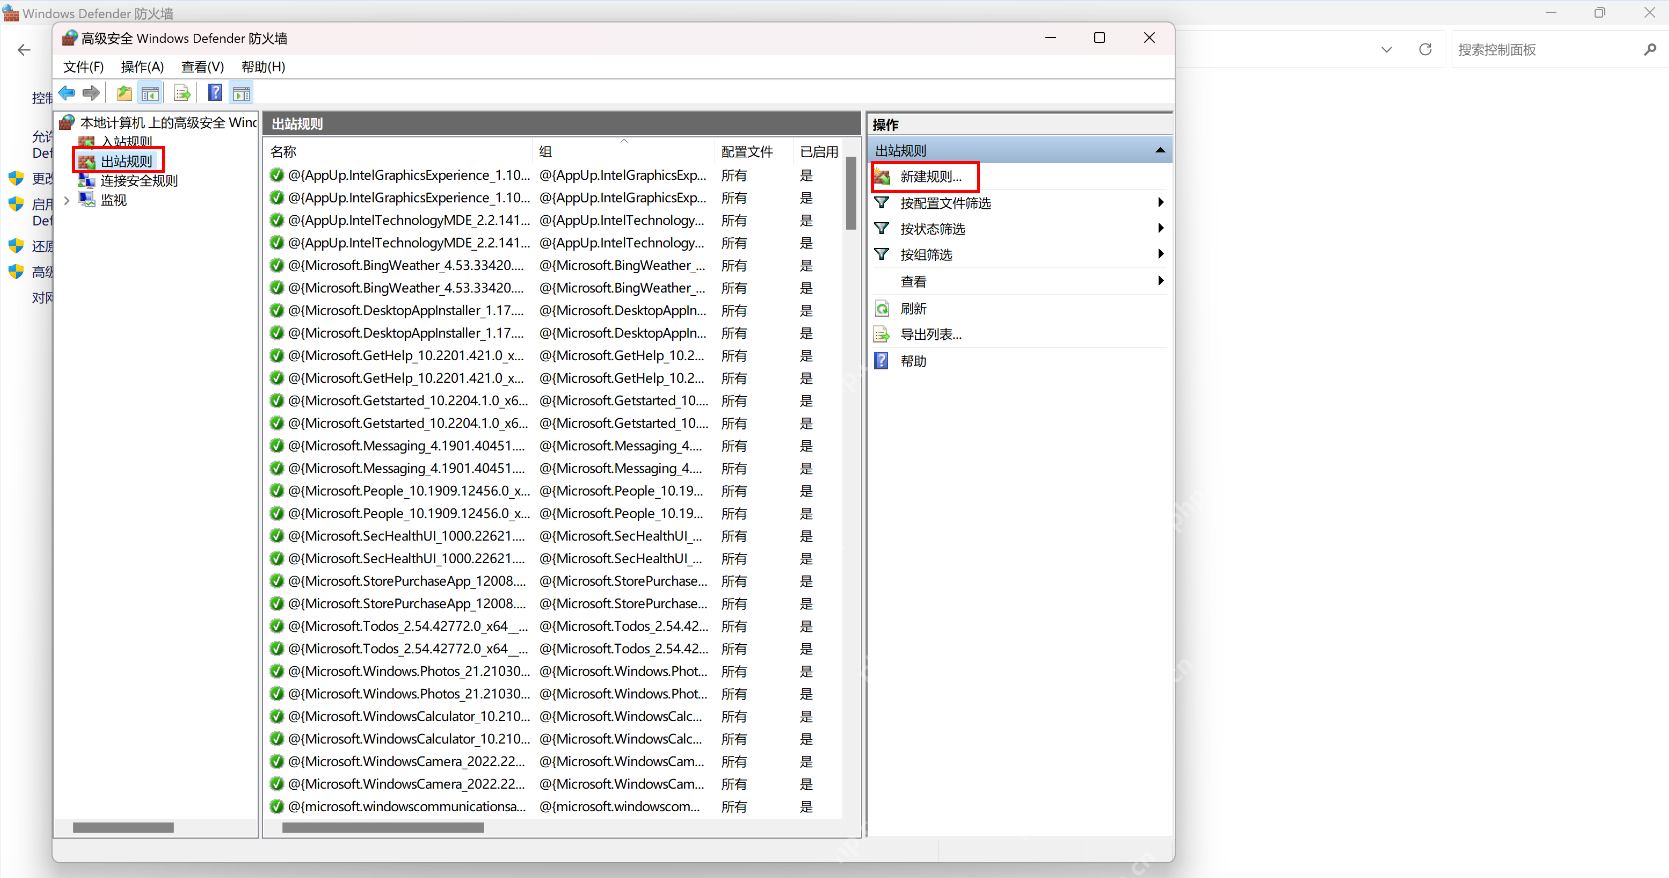The image size is (1669, 878).
Task: Click 搜索控制面板 search field in Control Panel
Action: pos(1545,50)
